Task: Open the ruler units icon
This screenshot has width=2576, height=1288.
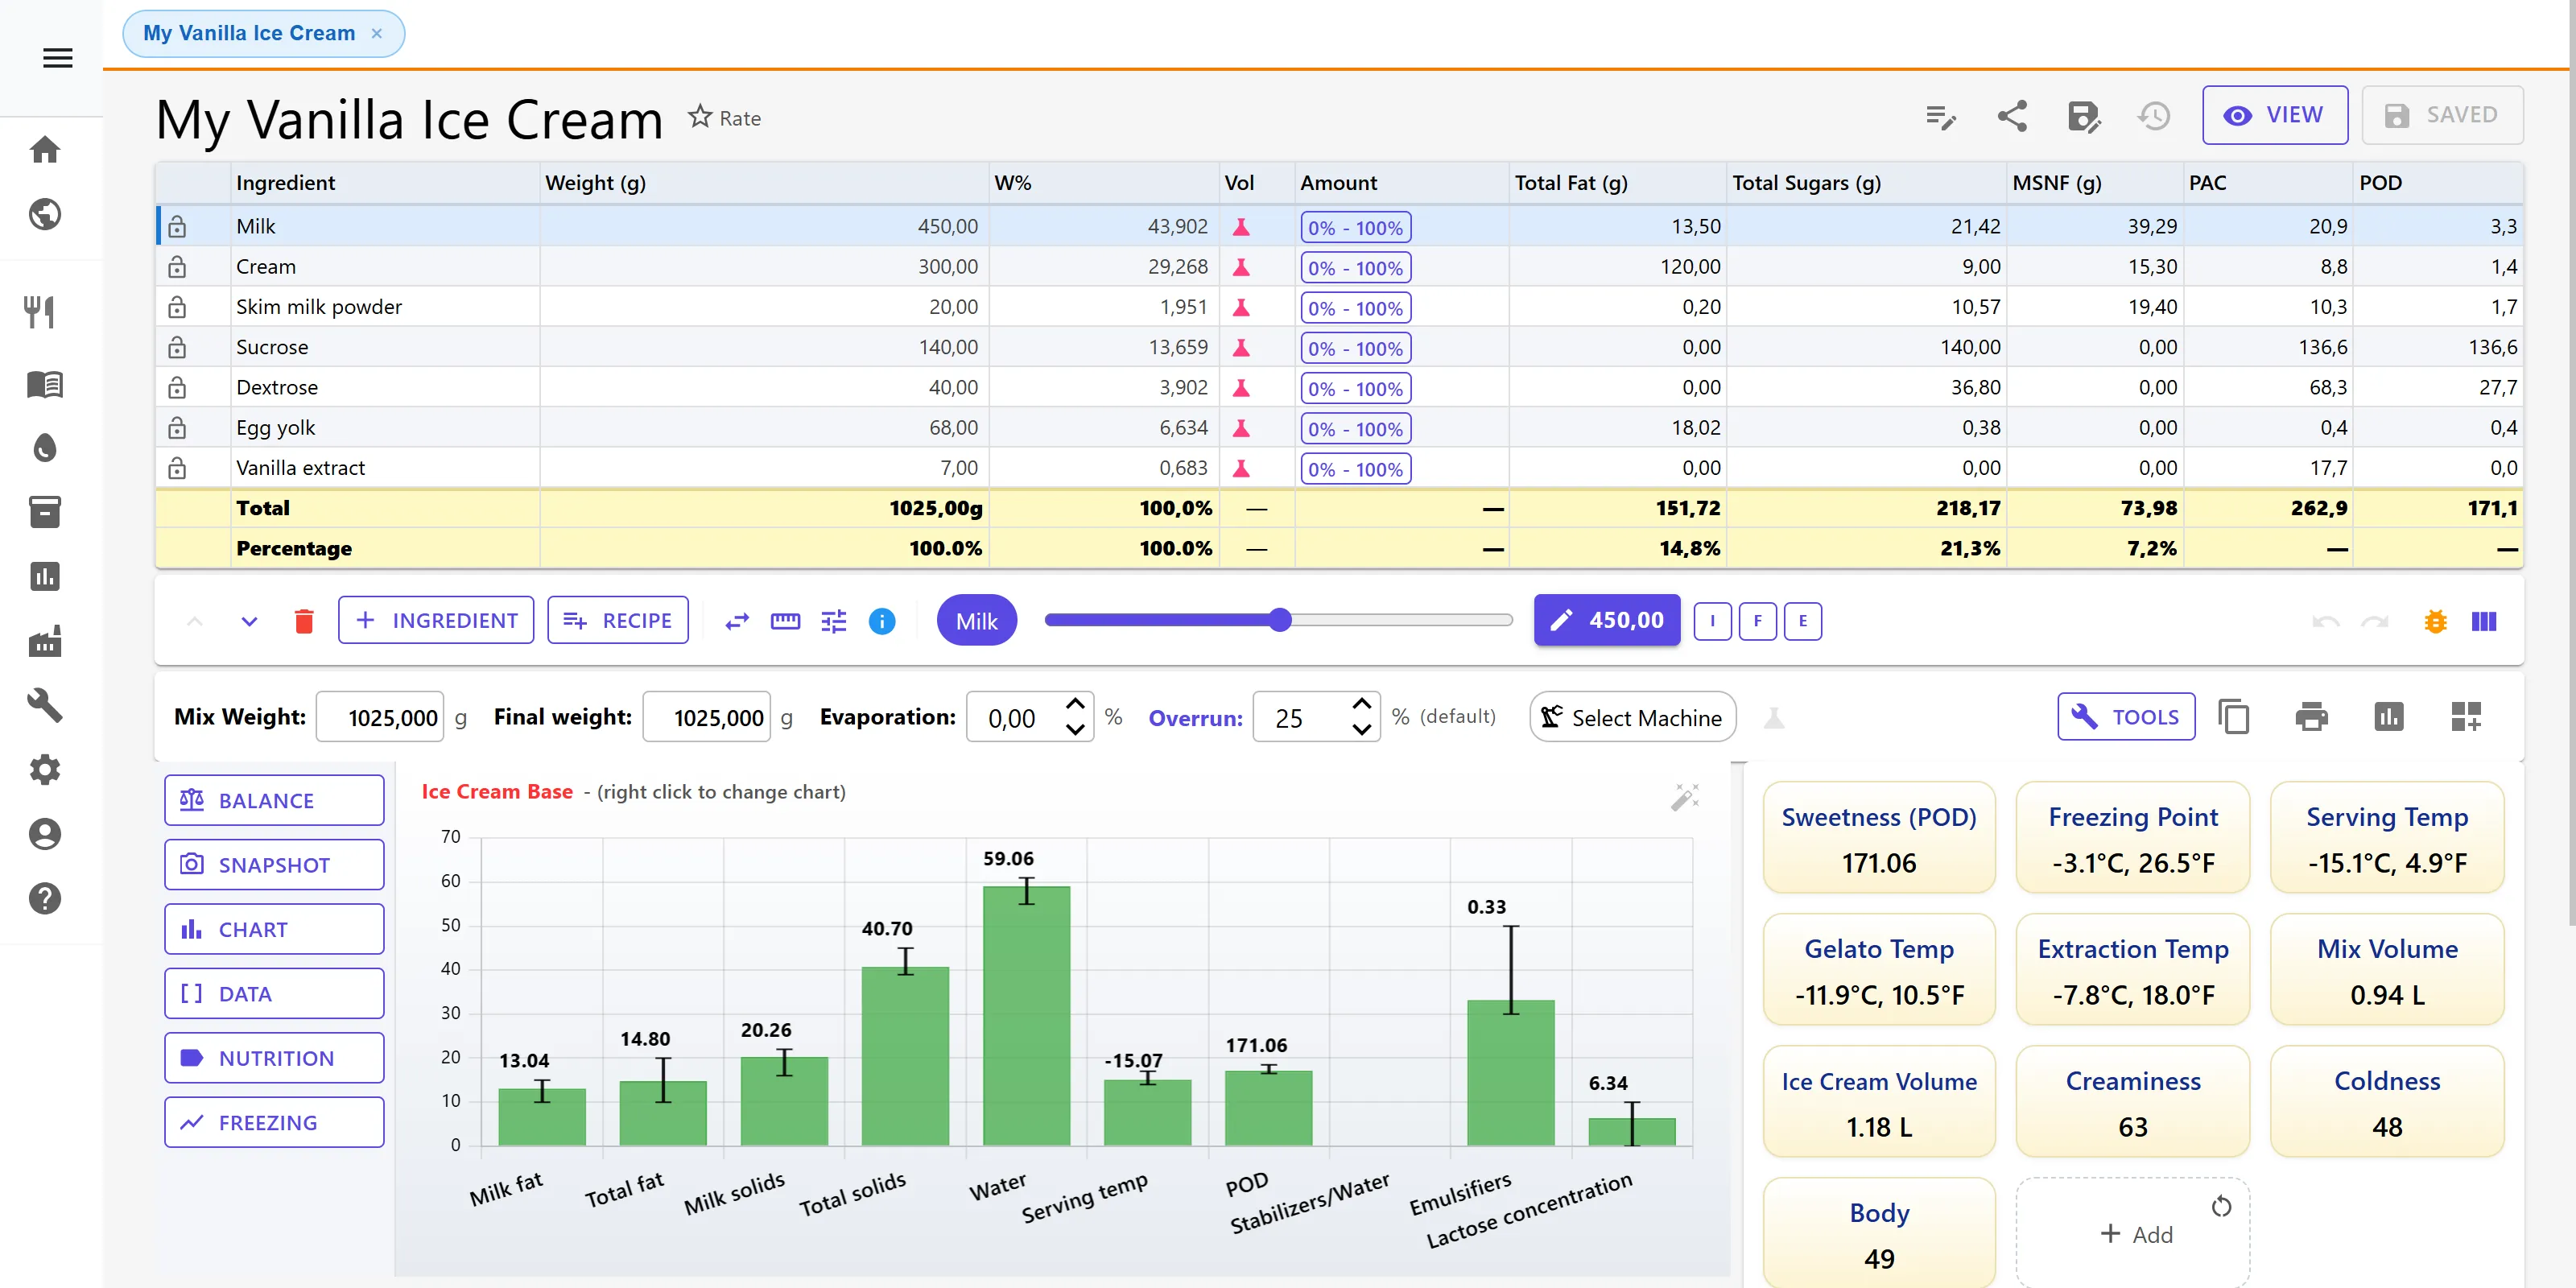Action: (x=785, y=621)
